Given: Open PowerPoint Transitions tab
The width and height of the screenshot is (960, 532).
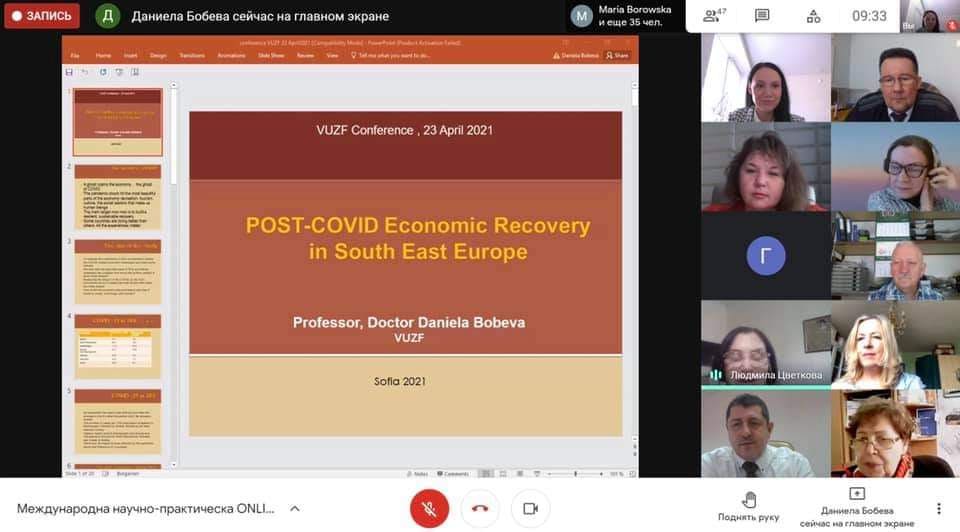Looking at the screenshot, I should point(192,55).
